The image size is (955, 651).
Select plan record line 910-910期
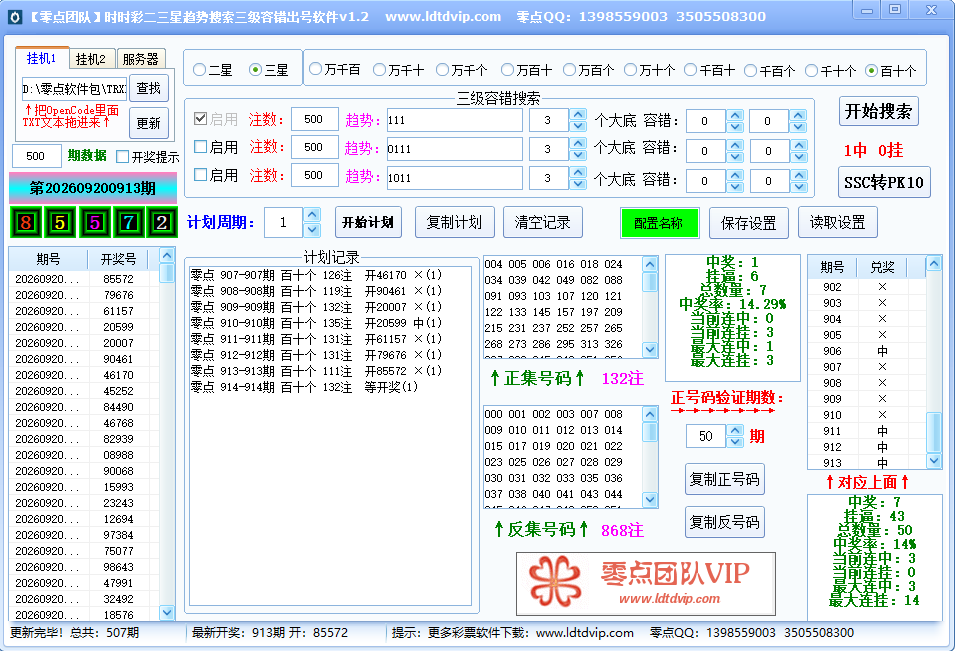coord(316,323)
